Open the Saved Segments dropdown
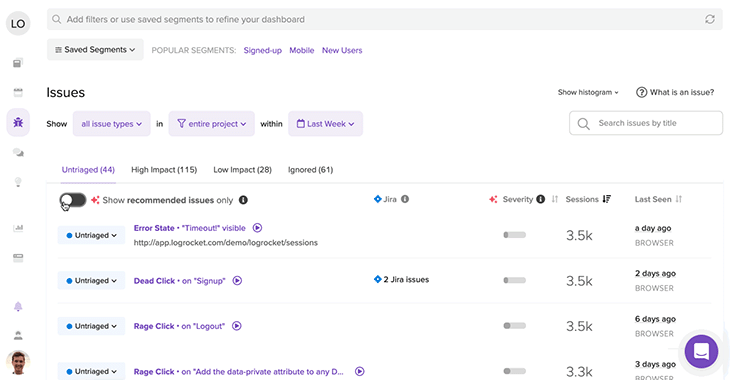The height and width of the screenshot is (380, 730). (95, 49)
